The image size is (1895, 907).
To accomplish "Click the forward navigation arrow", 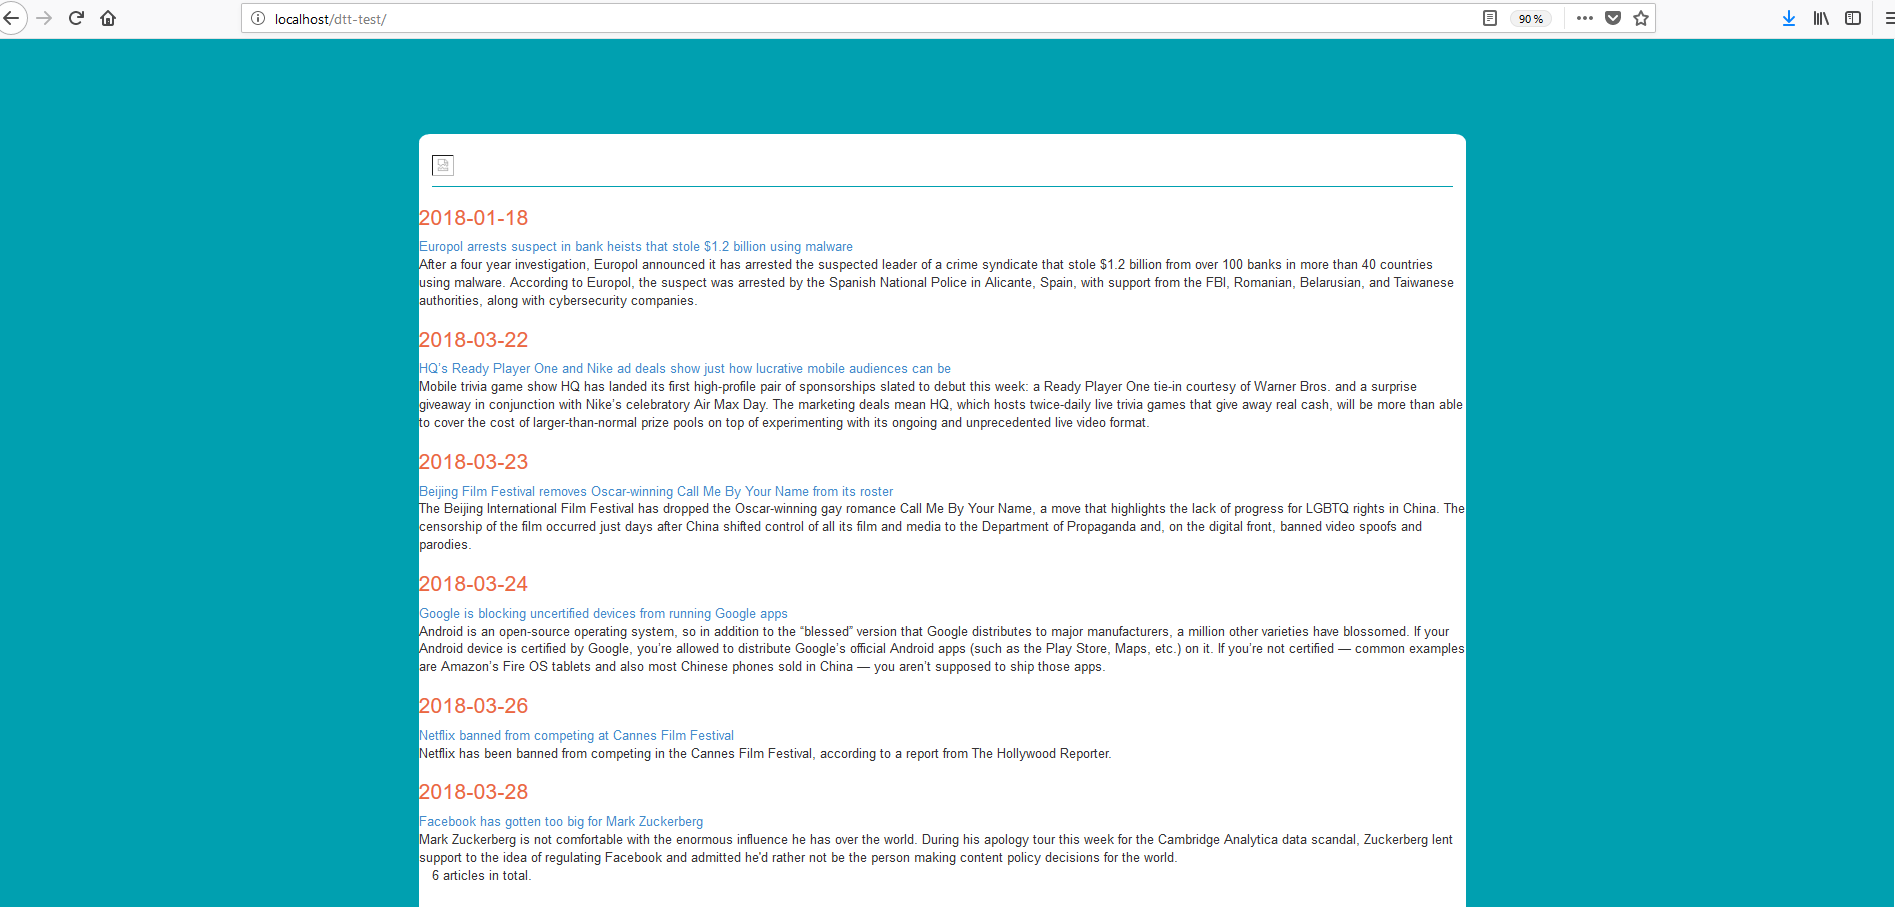I will click(44, 18).
